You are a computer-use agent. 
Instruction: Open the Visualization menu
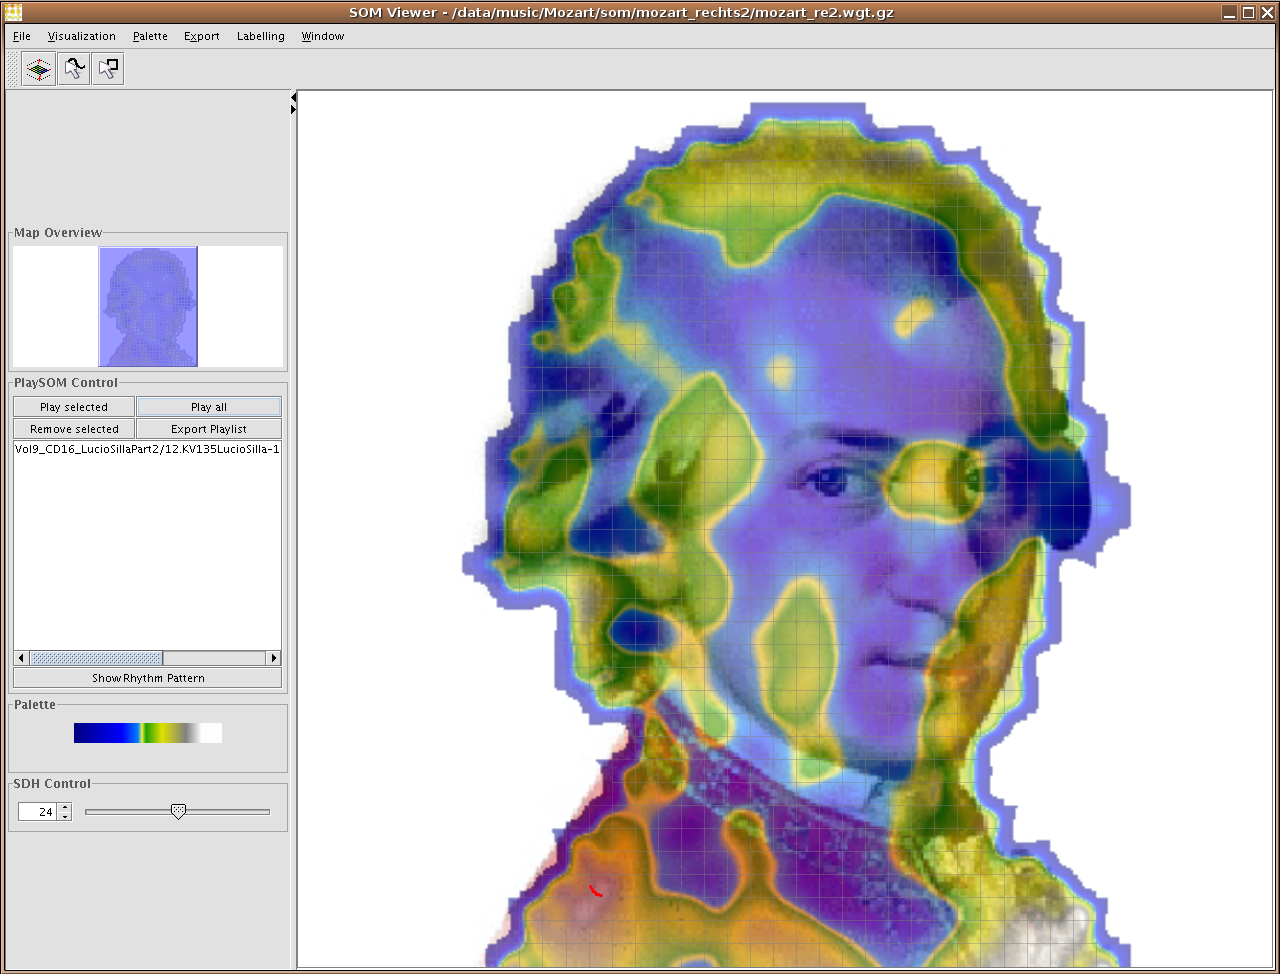click(82, 36)
